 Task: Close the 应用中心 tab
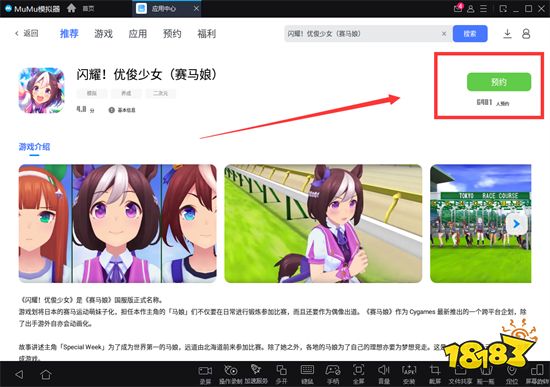pos(196,8)
